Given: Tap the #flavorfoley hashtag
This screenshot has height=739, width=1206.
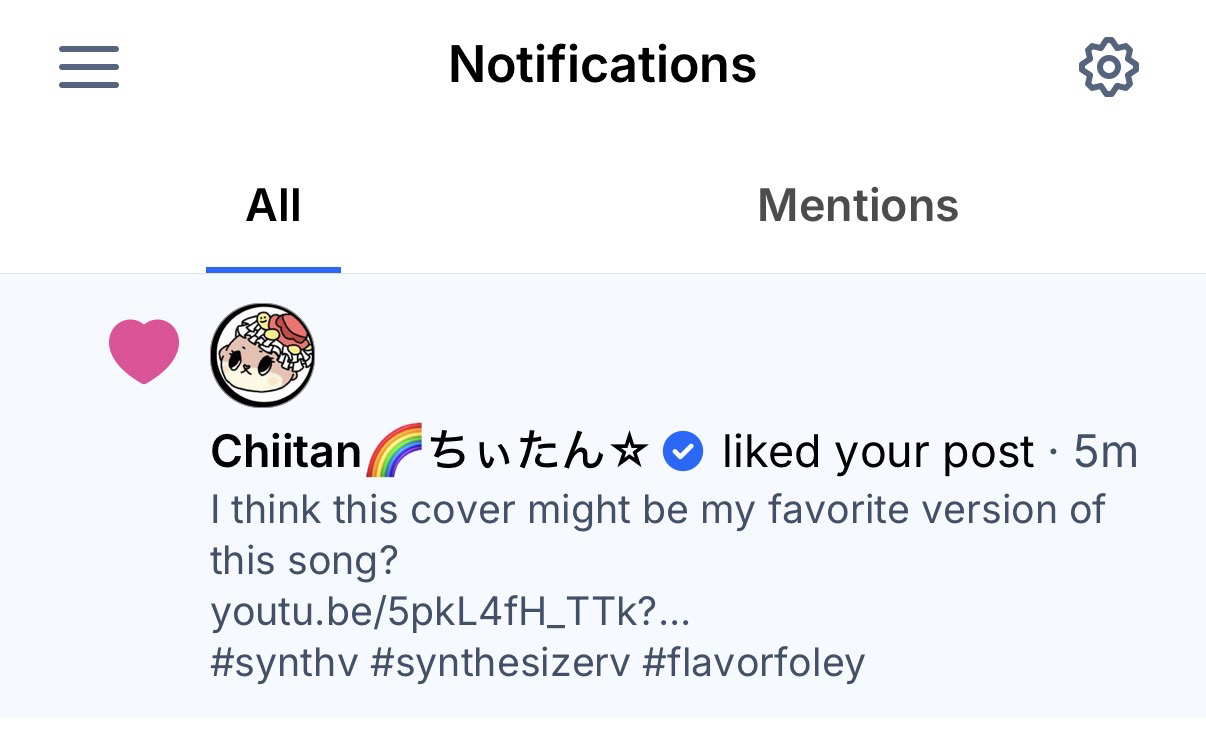Looking at the screenshot, I should [x=753, y=662].
